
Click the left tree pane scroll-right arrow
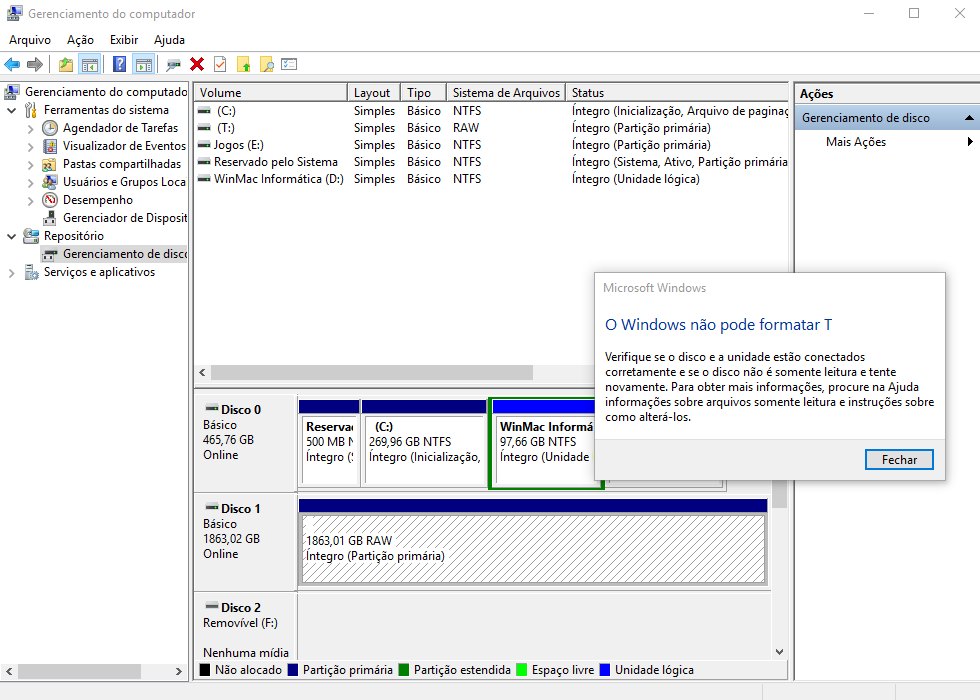tap(179, 671)
